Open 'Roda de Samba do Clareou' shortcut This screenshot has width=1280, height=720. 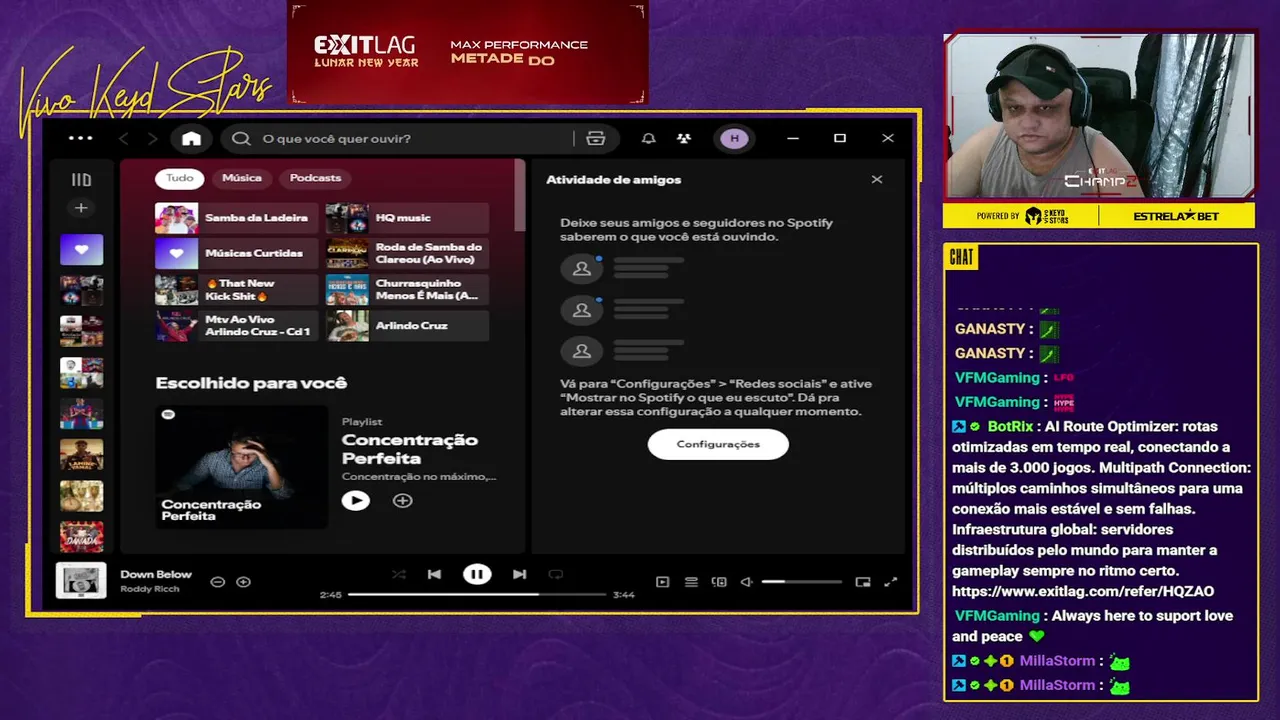[407, 254]
